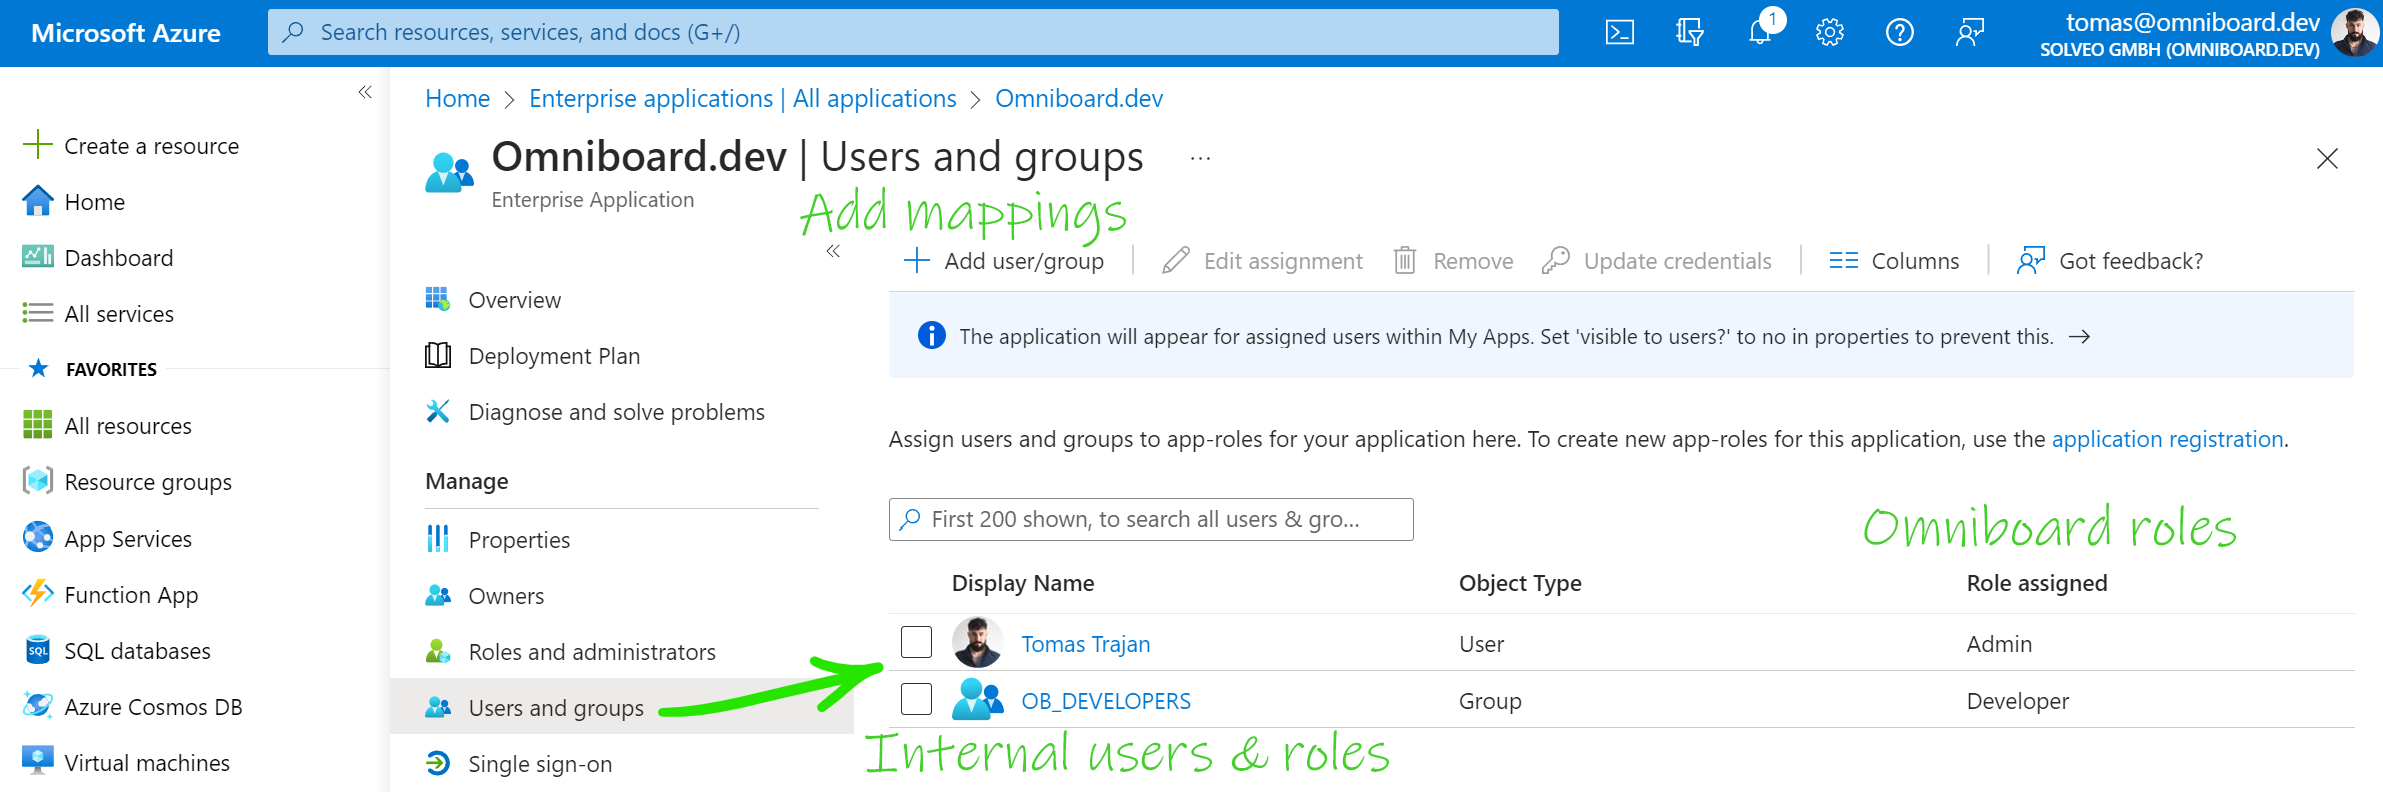Click the users and groups search box

pyautogui.click(x=1151, y=519)
